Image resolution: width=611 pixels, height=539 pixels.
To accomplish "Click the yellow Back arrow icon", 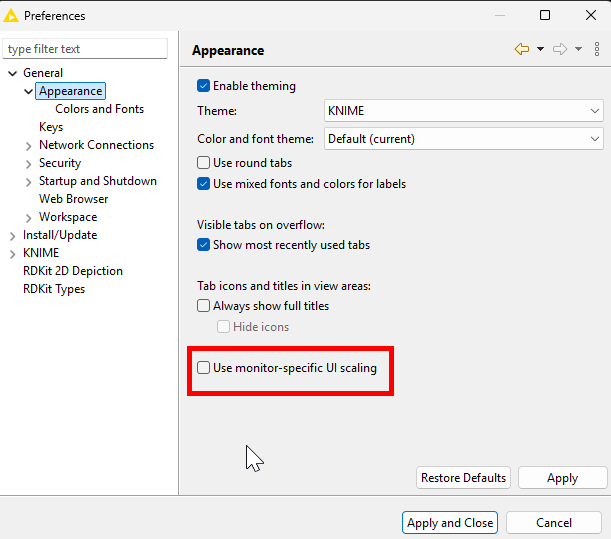I will pos(521,49).
